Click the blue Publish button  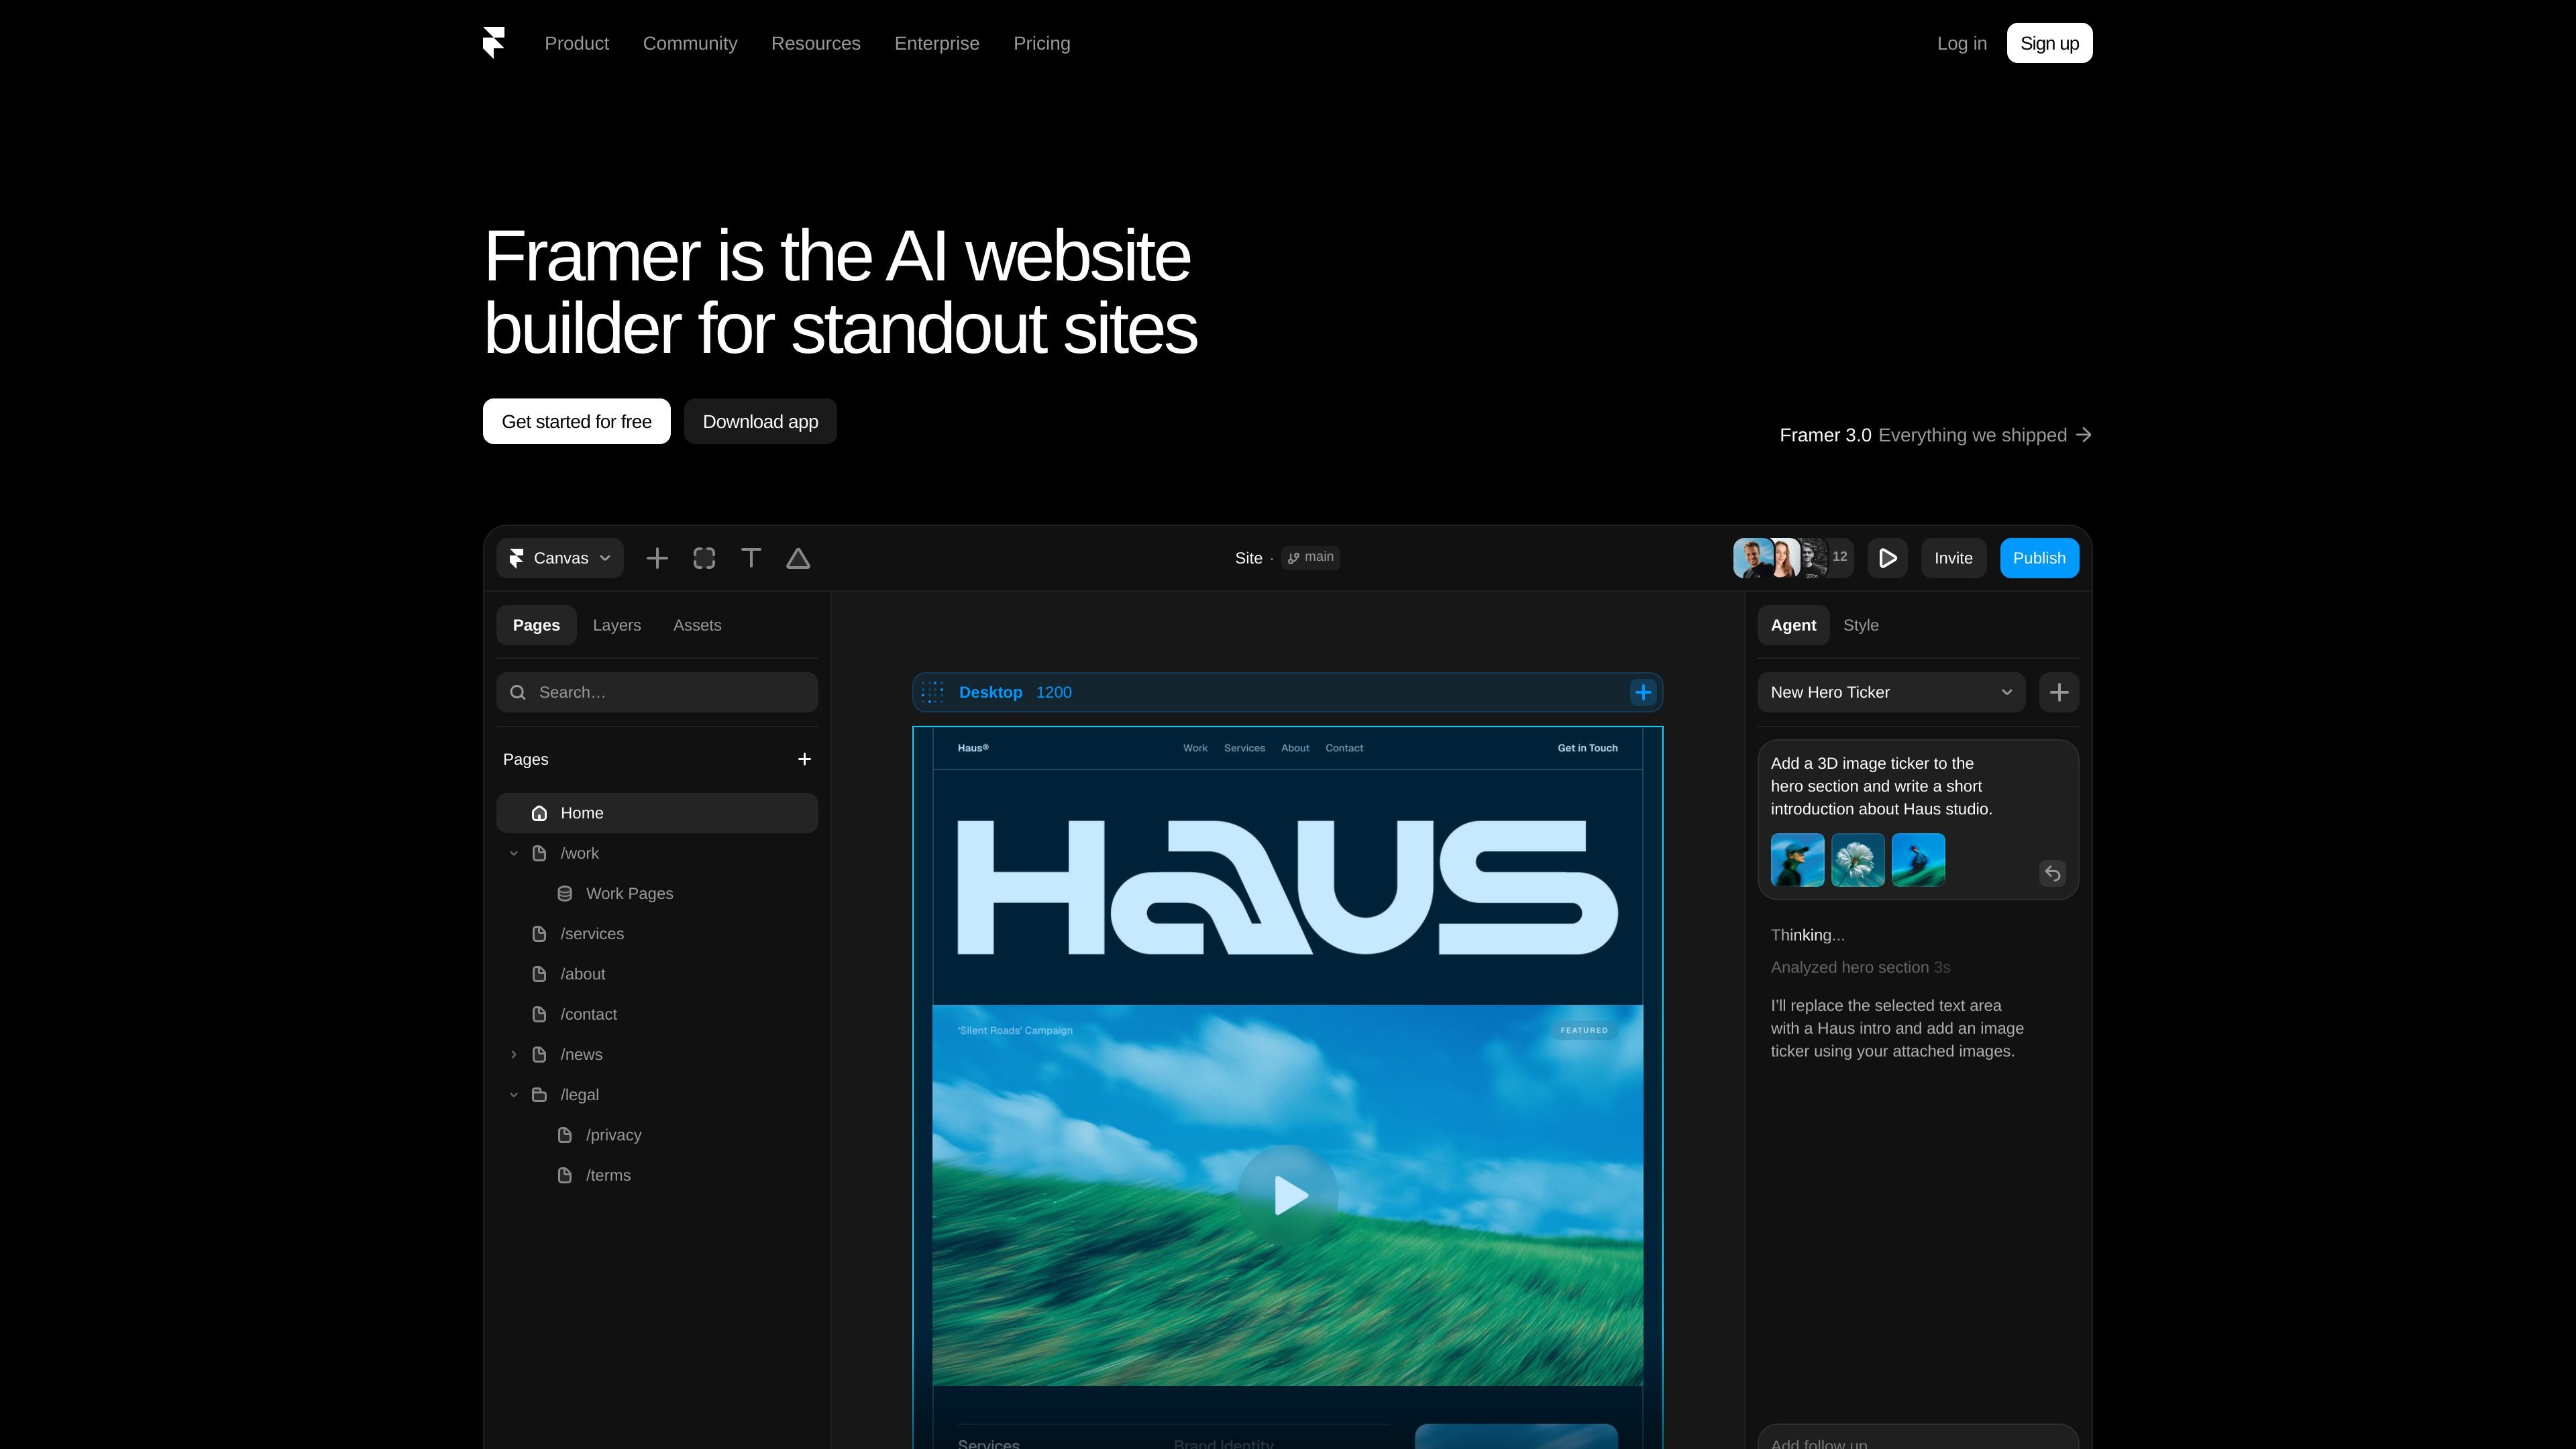tap(2039, 558)
